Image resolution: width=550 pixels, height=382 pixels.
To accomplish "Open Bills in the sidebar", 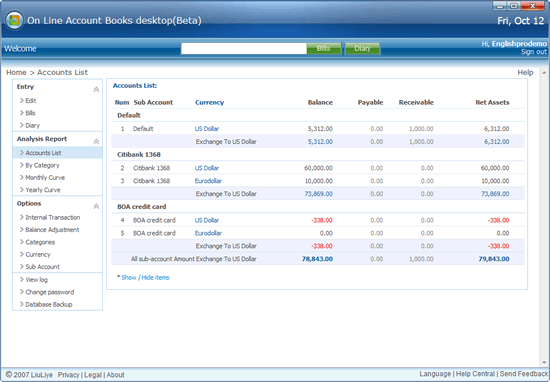I will coord(30,113).
